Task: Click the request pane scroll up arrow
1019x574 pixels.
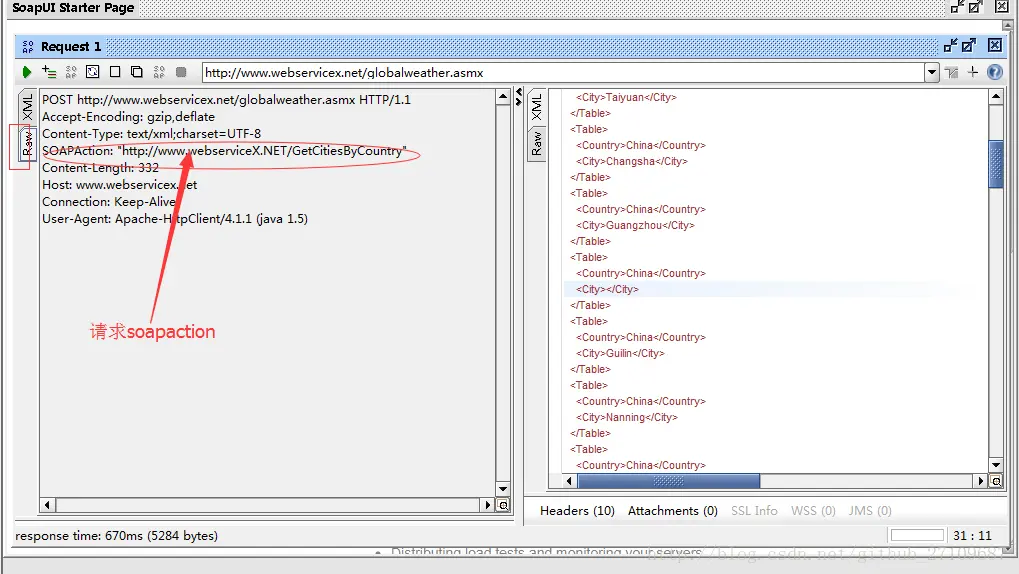Action: coord(503,98)
